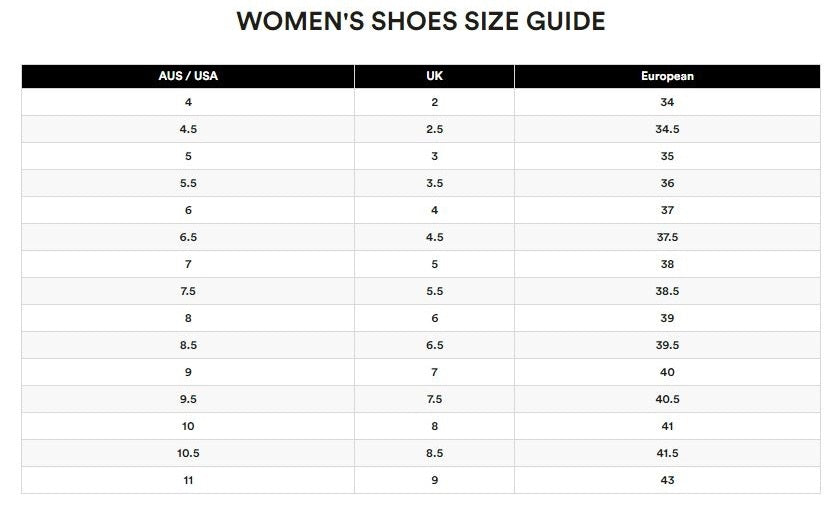Click the Women's Shoes Size Guide title

tap(420, 21)
